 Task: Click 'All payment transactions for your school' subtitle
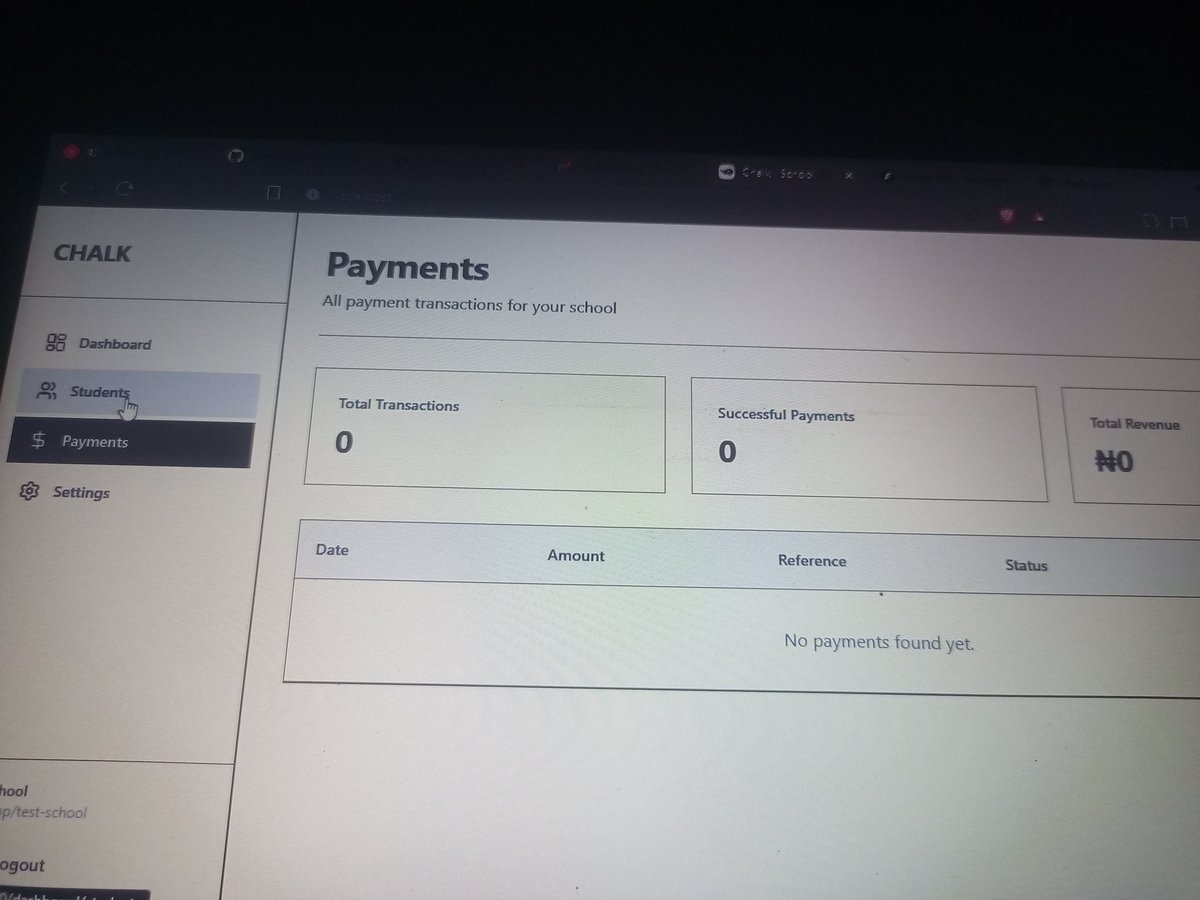coord(469,304)
